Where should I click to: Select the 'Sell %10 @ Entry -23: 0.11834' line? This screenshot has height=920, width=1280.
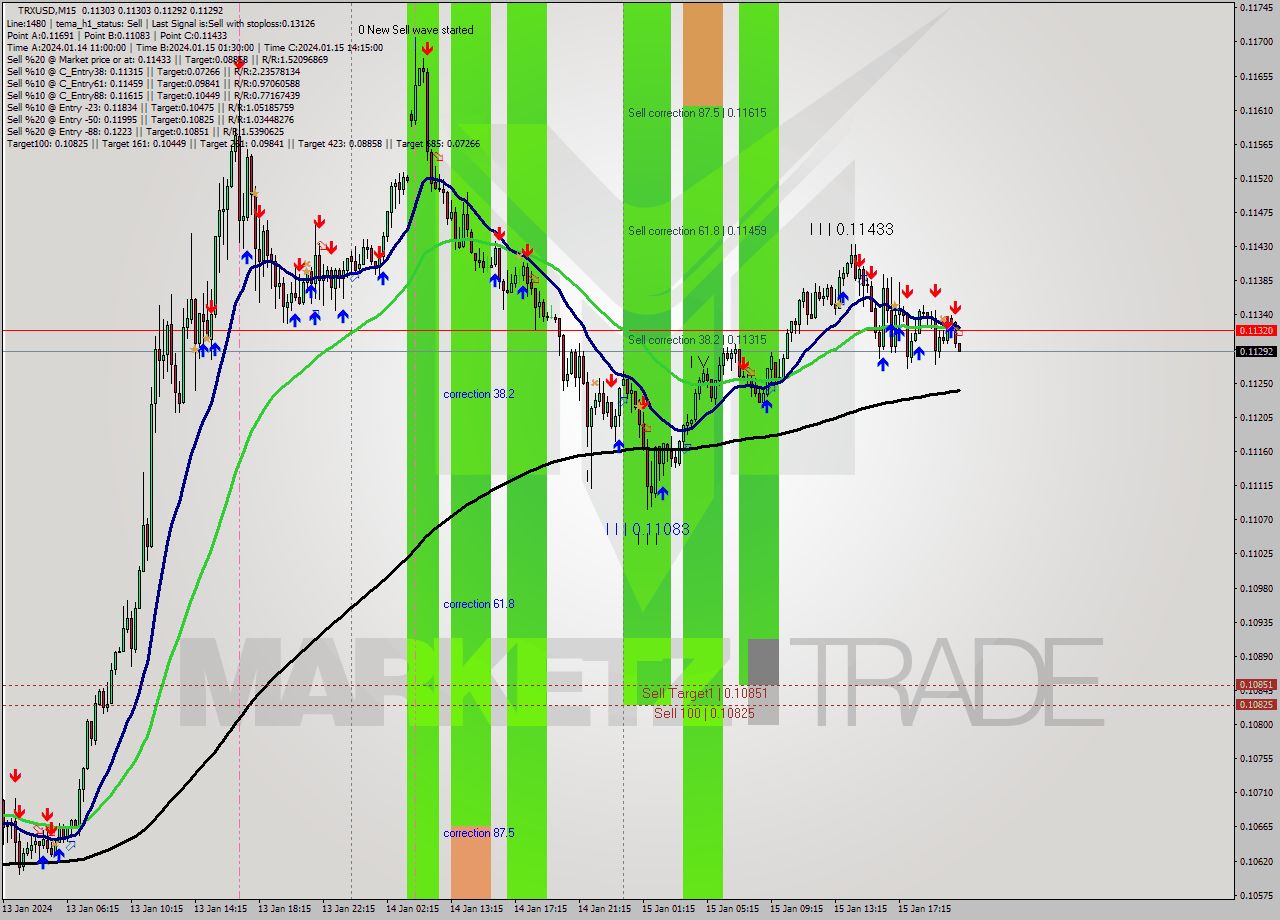[150, 107]
